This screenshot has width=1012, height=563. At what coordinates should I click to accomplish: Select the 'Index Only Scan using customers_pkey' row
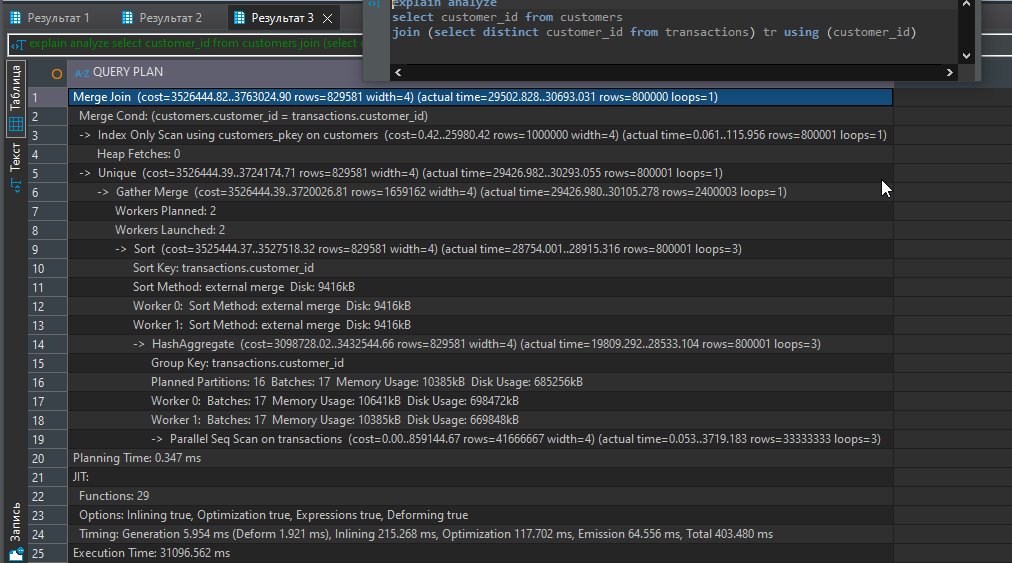(480, 135)
